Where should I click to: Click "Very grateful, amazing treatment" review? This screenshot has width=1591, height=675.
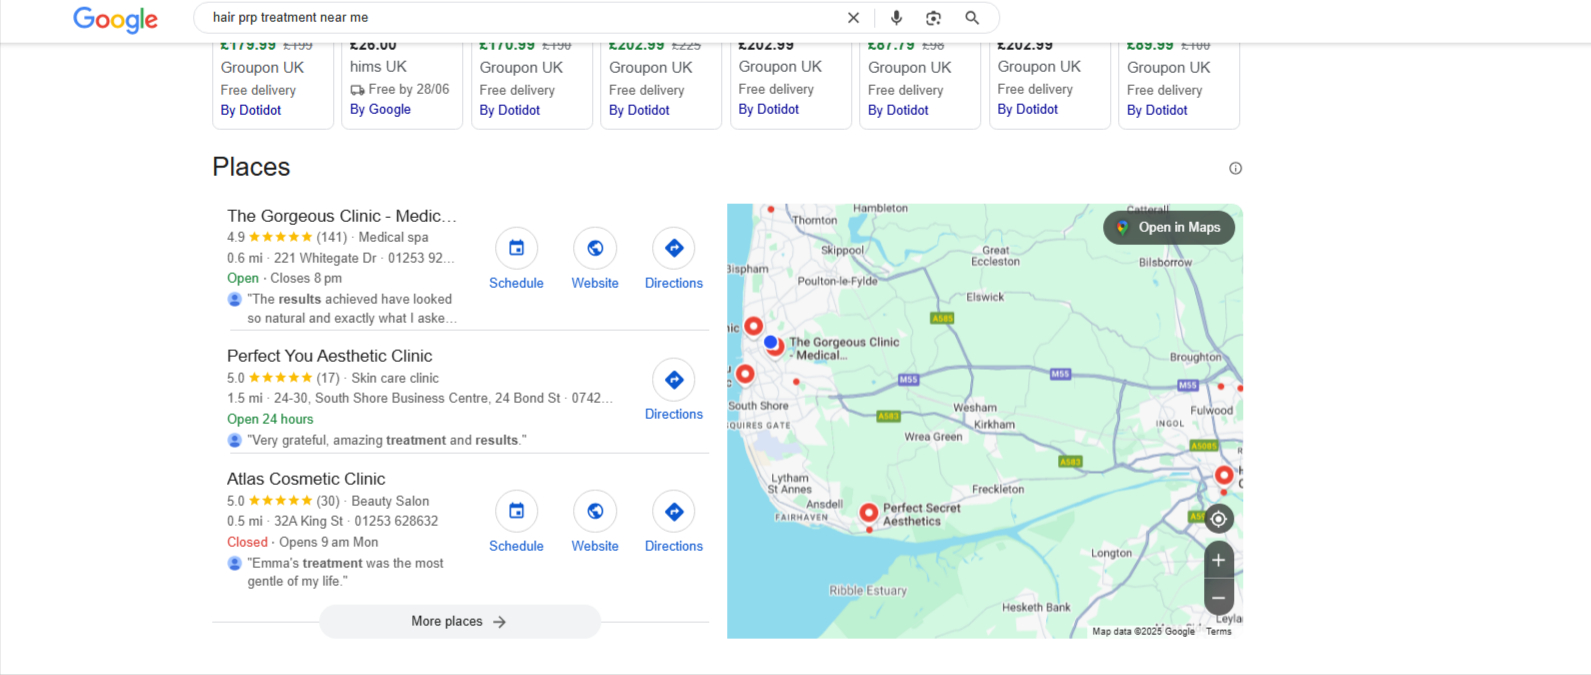[x=386, y=440]
